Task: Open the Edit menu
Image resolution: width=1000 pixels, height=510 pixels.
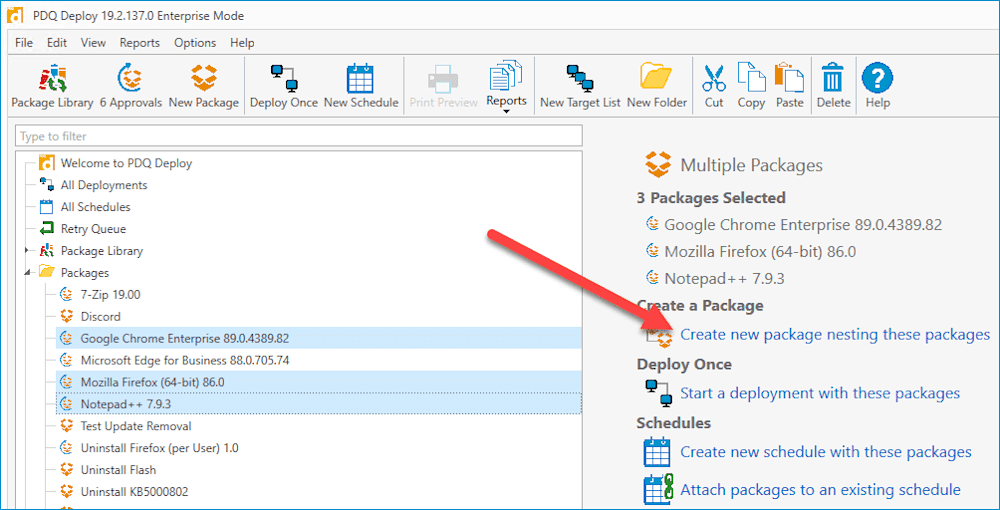Action: pos(57,43)
